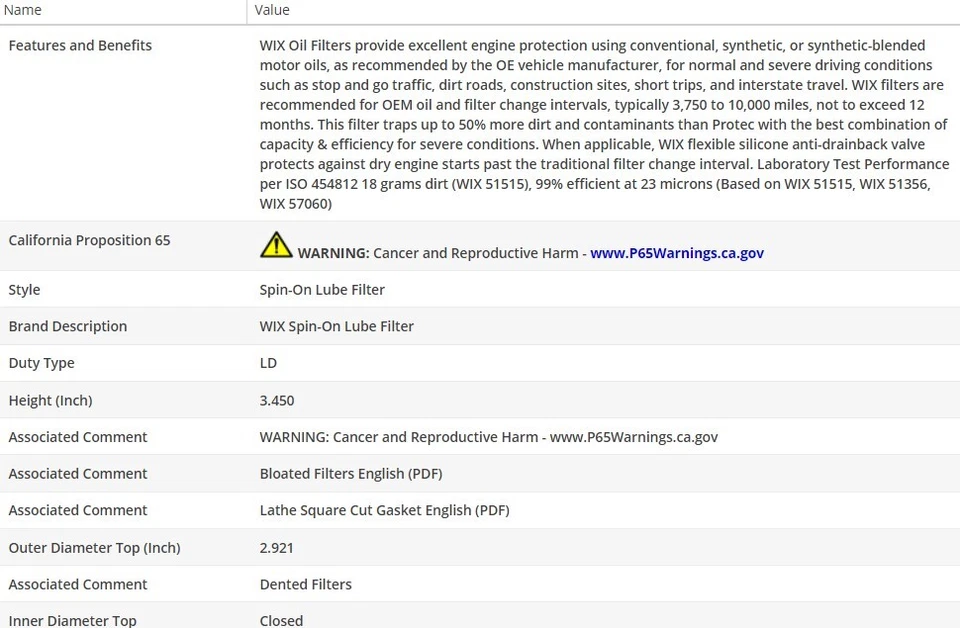Click the "Features and Benefits" row label
The image size is (960, 628).
(x=80, y=45)
